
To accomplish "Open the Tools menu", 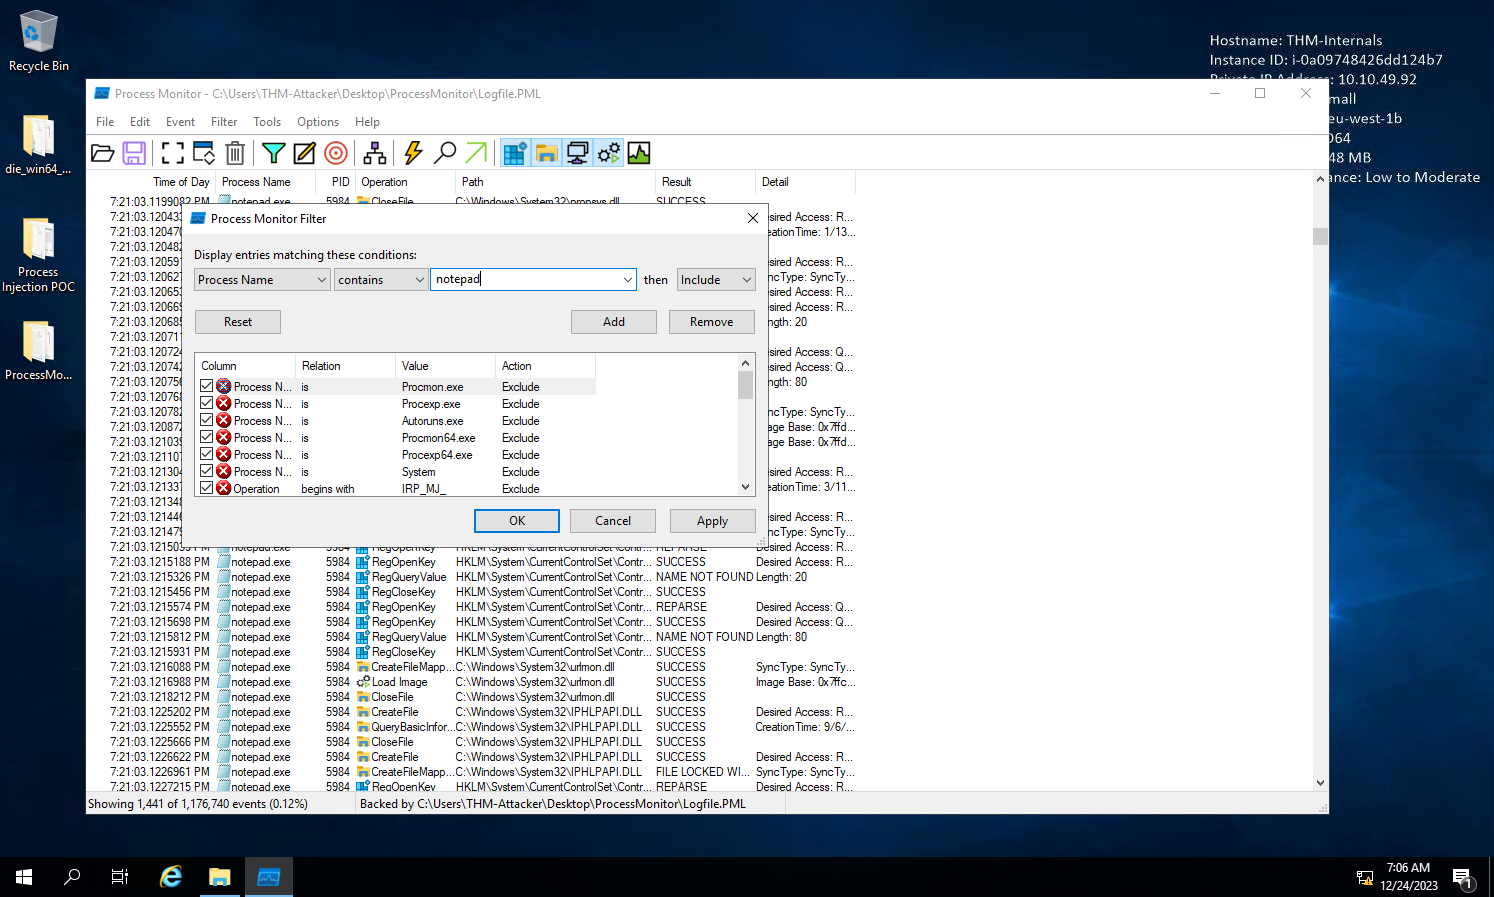I will point(267,122).
